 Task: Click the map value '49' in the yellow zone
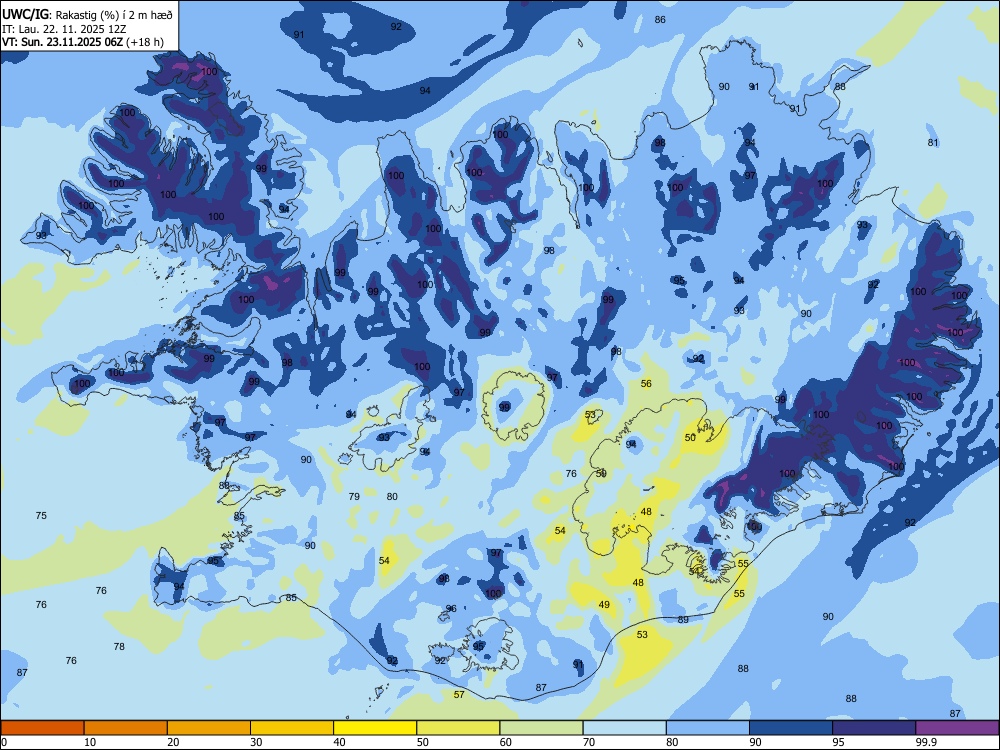(x=604, y=605)
